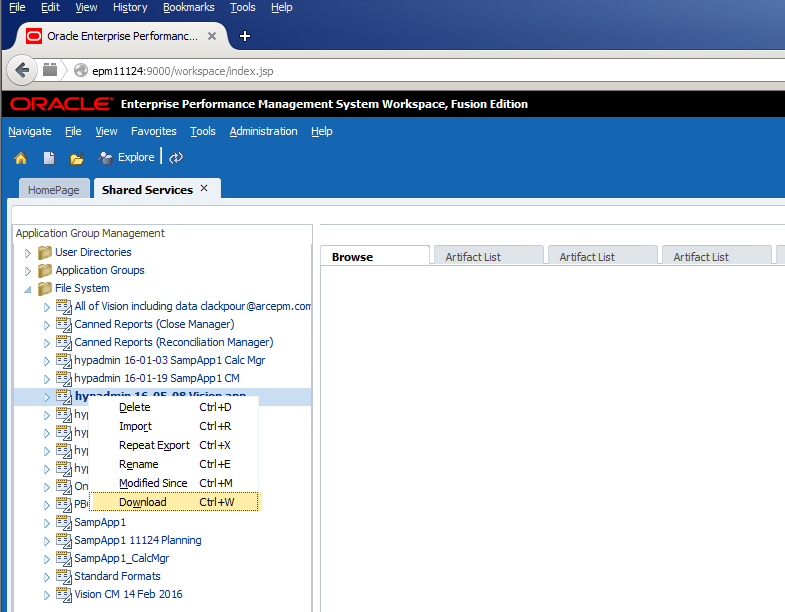Viewport: 785px width, 612px height.
Task: Click the New Document icon
Action: (x=49, y=158)
